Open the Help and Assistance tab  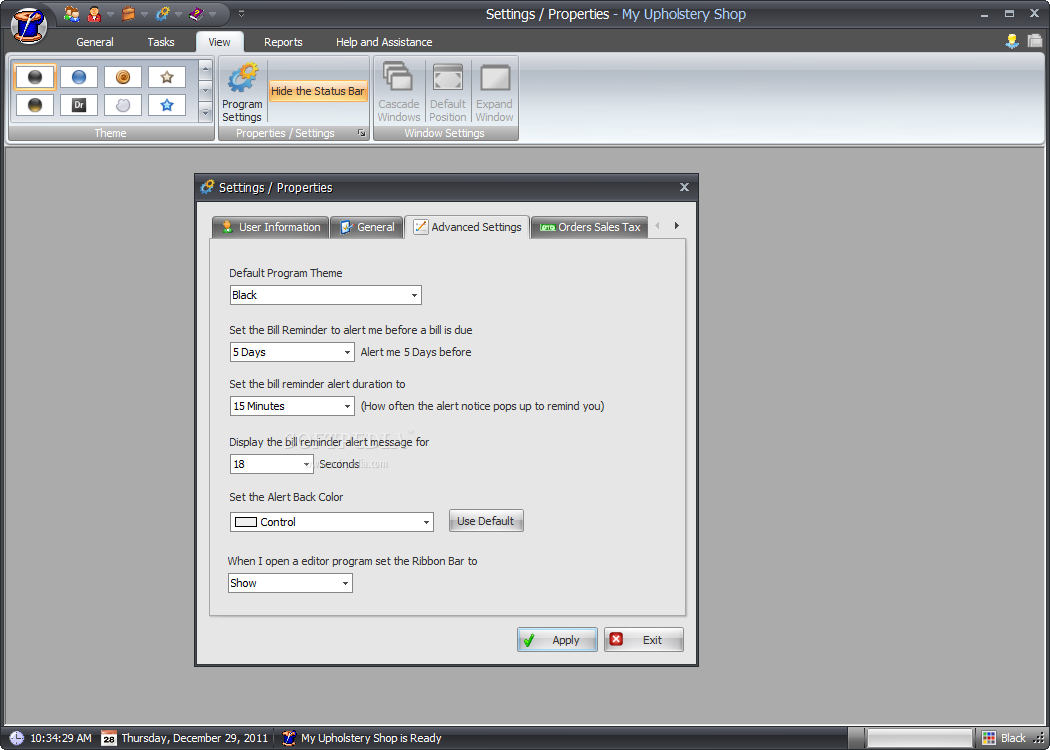pyautogui.click(x=384, y=42)
